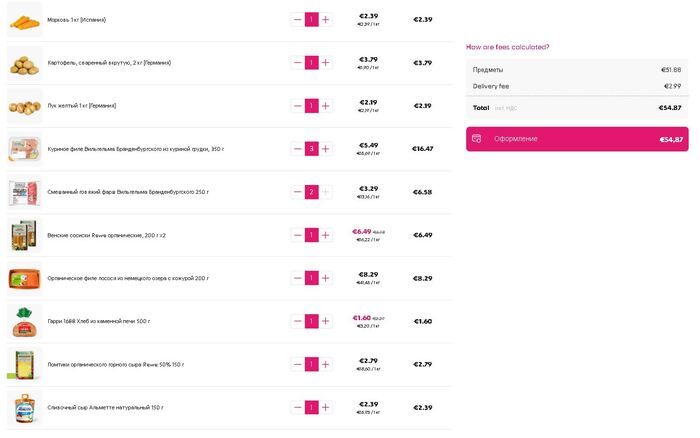Decrease chicken fillet quantity from 3
The width and height of the screenshot is (700, 438).
(297, 149)
